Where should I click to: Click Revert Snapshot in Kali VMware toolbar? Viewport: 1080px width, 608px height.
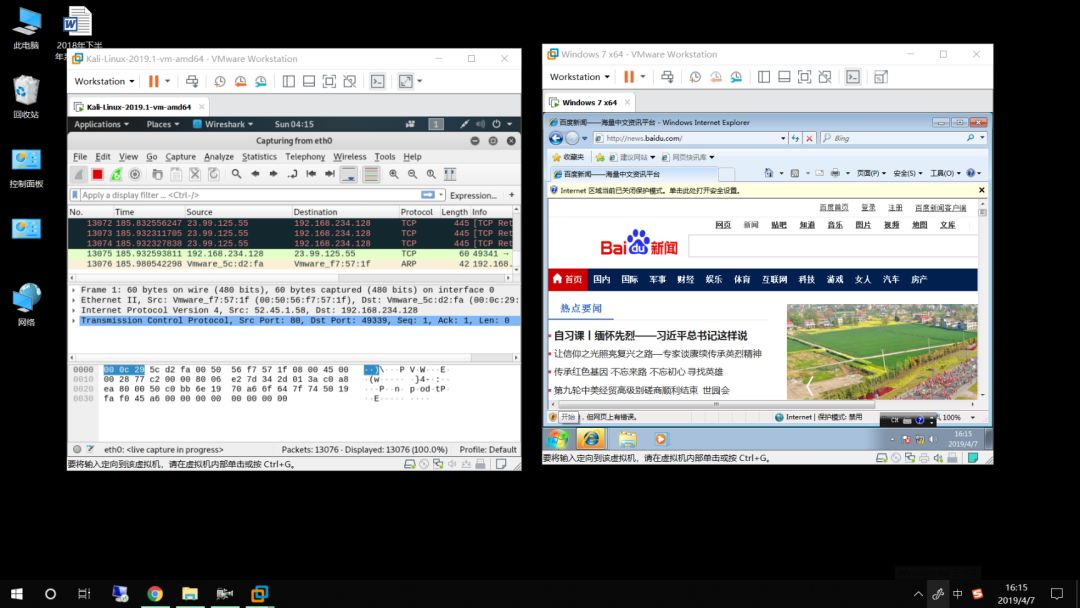(x=240, y=81)
